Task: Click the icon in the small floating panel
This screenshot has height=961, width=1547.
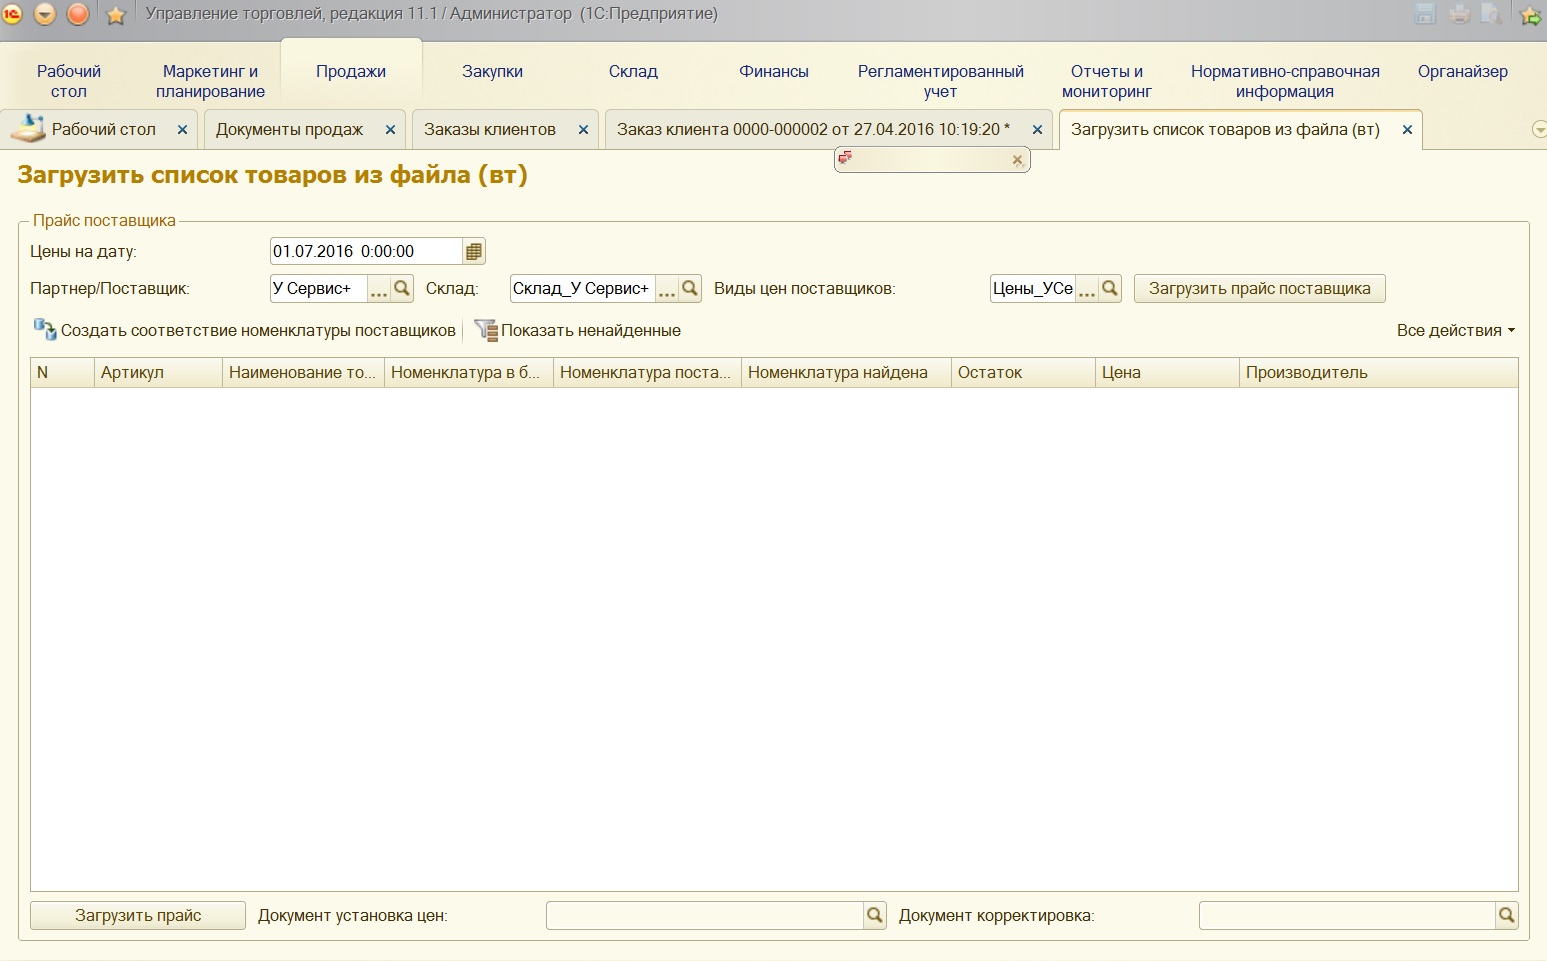Action: [x=846, y=158]
